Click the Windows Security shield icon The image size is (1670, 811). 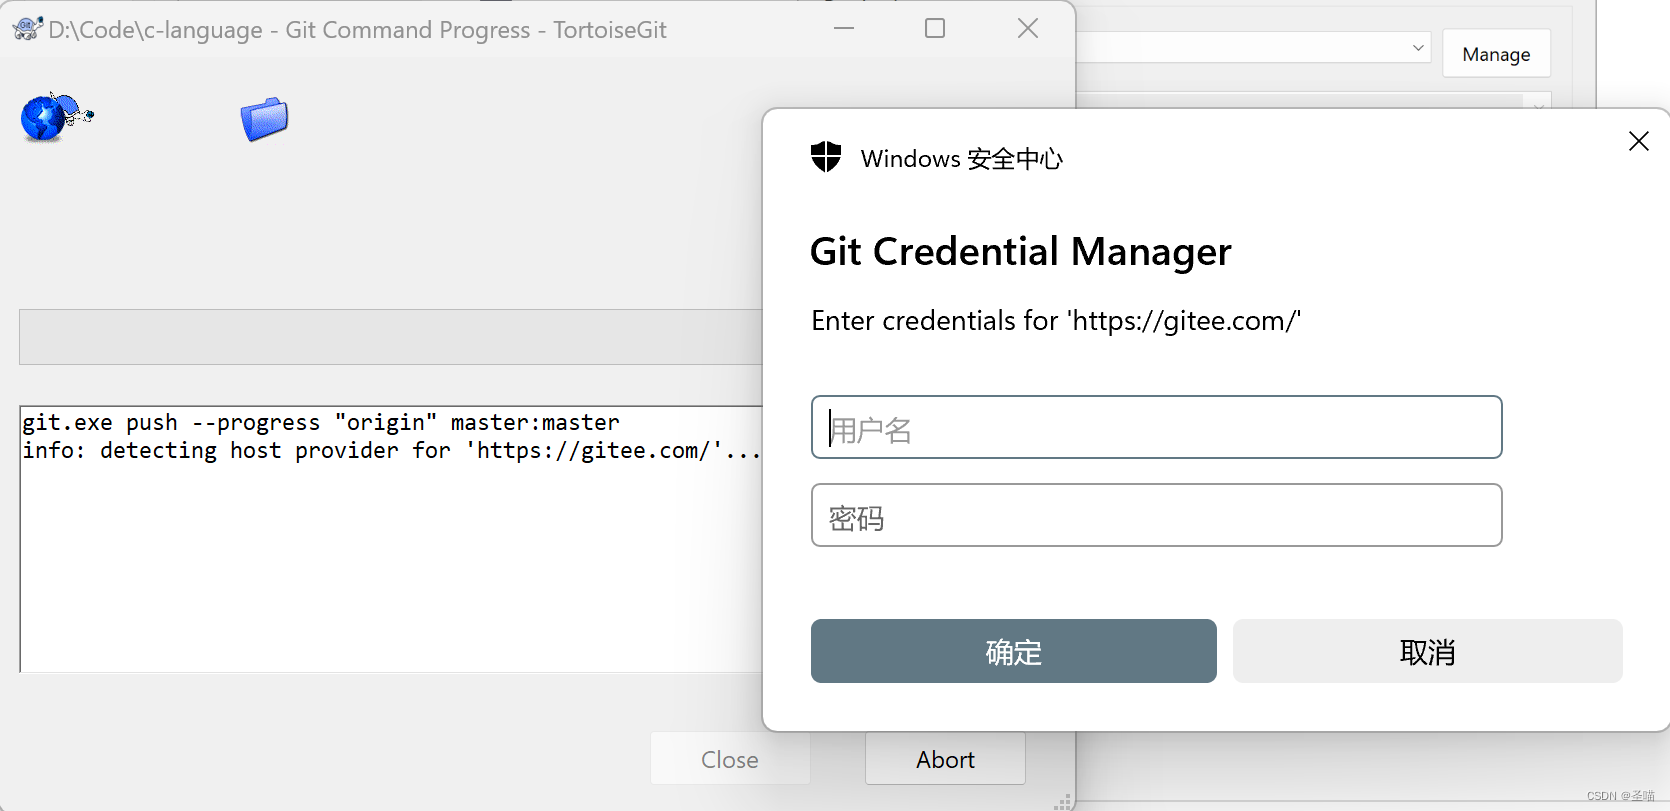(x=826, y=157)
